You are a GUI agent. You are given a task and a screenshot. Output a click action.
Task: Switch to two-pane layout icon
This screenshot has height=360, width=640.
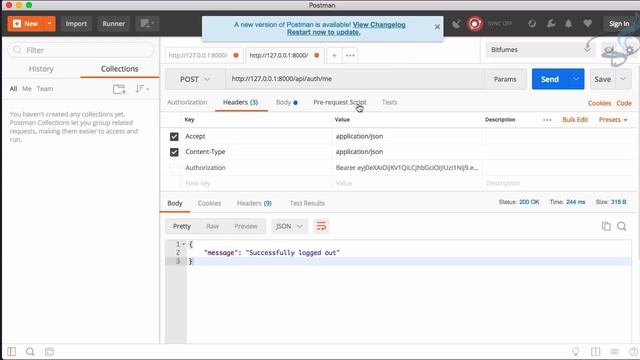[x=596, y=351]
